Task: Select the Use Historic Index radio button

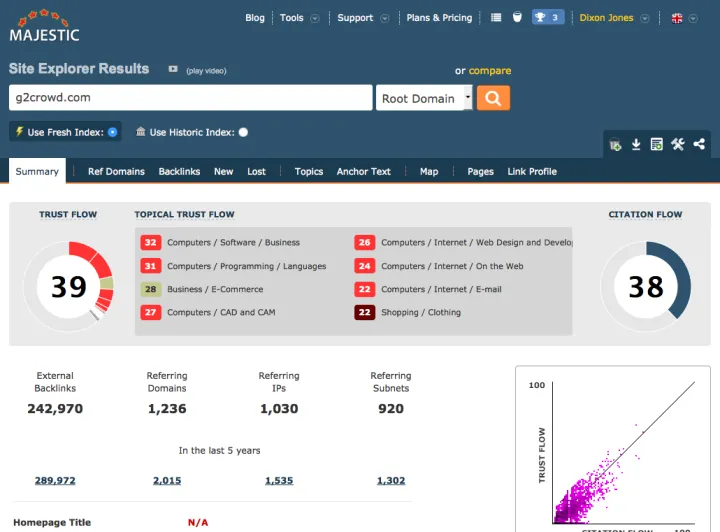Action: click(243, 132)
